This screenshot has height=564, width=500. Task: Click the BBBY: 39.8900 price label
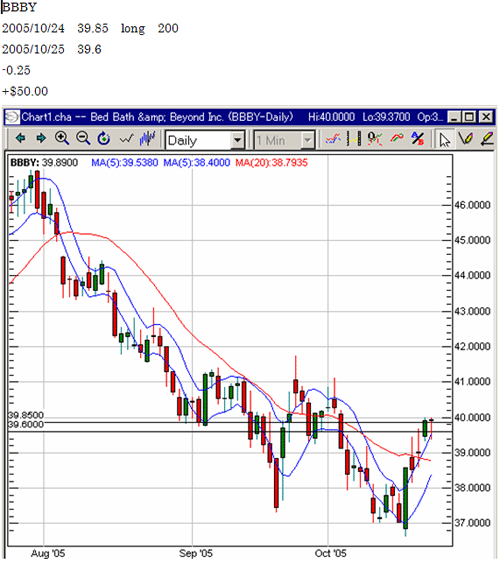coord(44,163)
